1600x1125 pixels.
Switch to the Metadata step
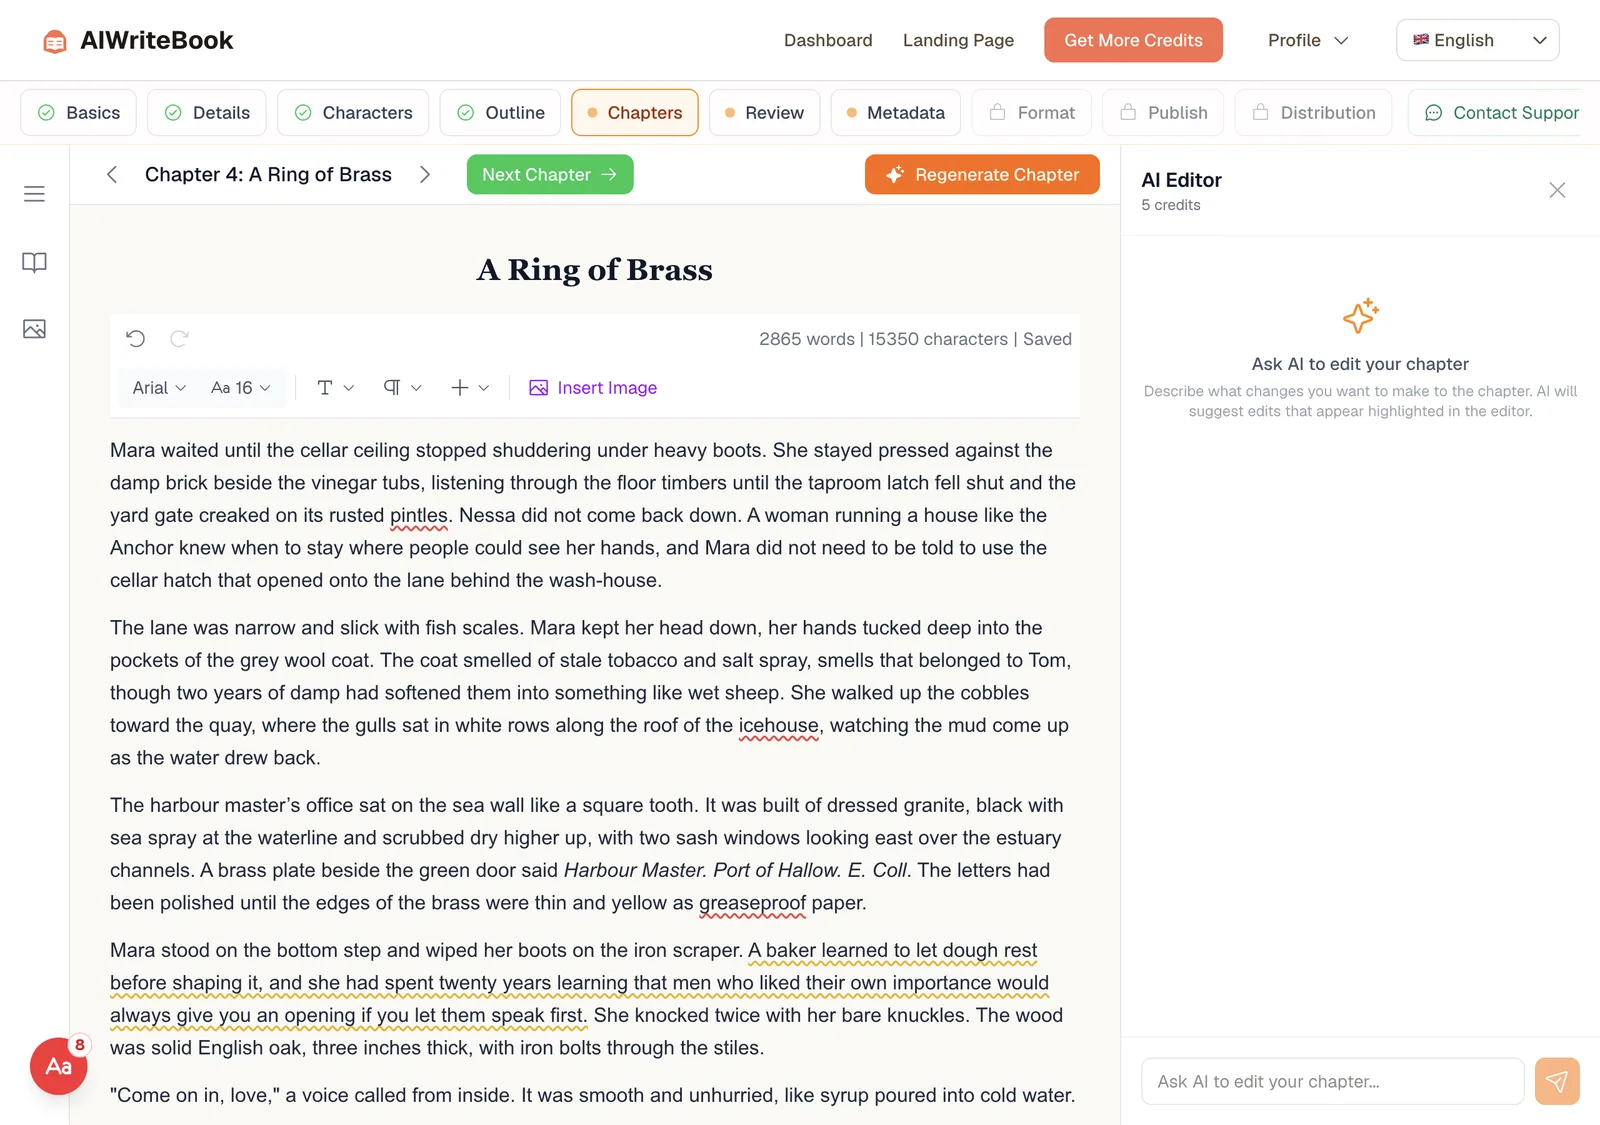(896, 113)
